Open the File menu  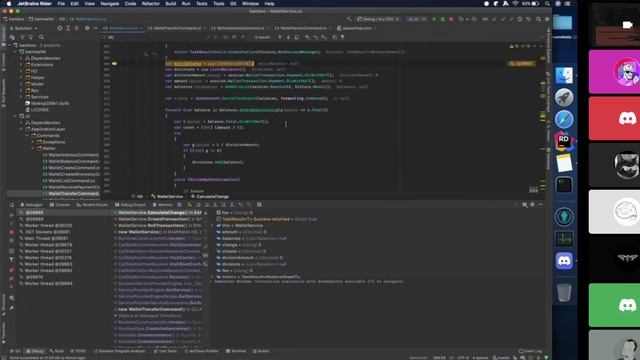point(61,4)
